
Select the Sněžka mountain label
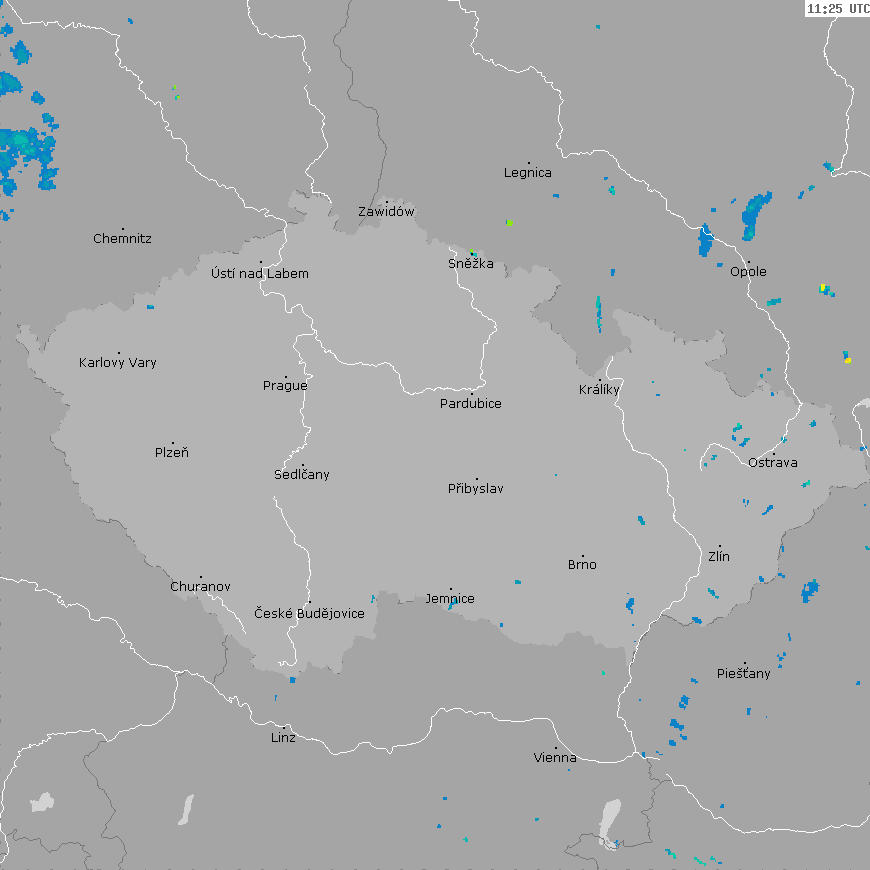point(470,264)
